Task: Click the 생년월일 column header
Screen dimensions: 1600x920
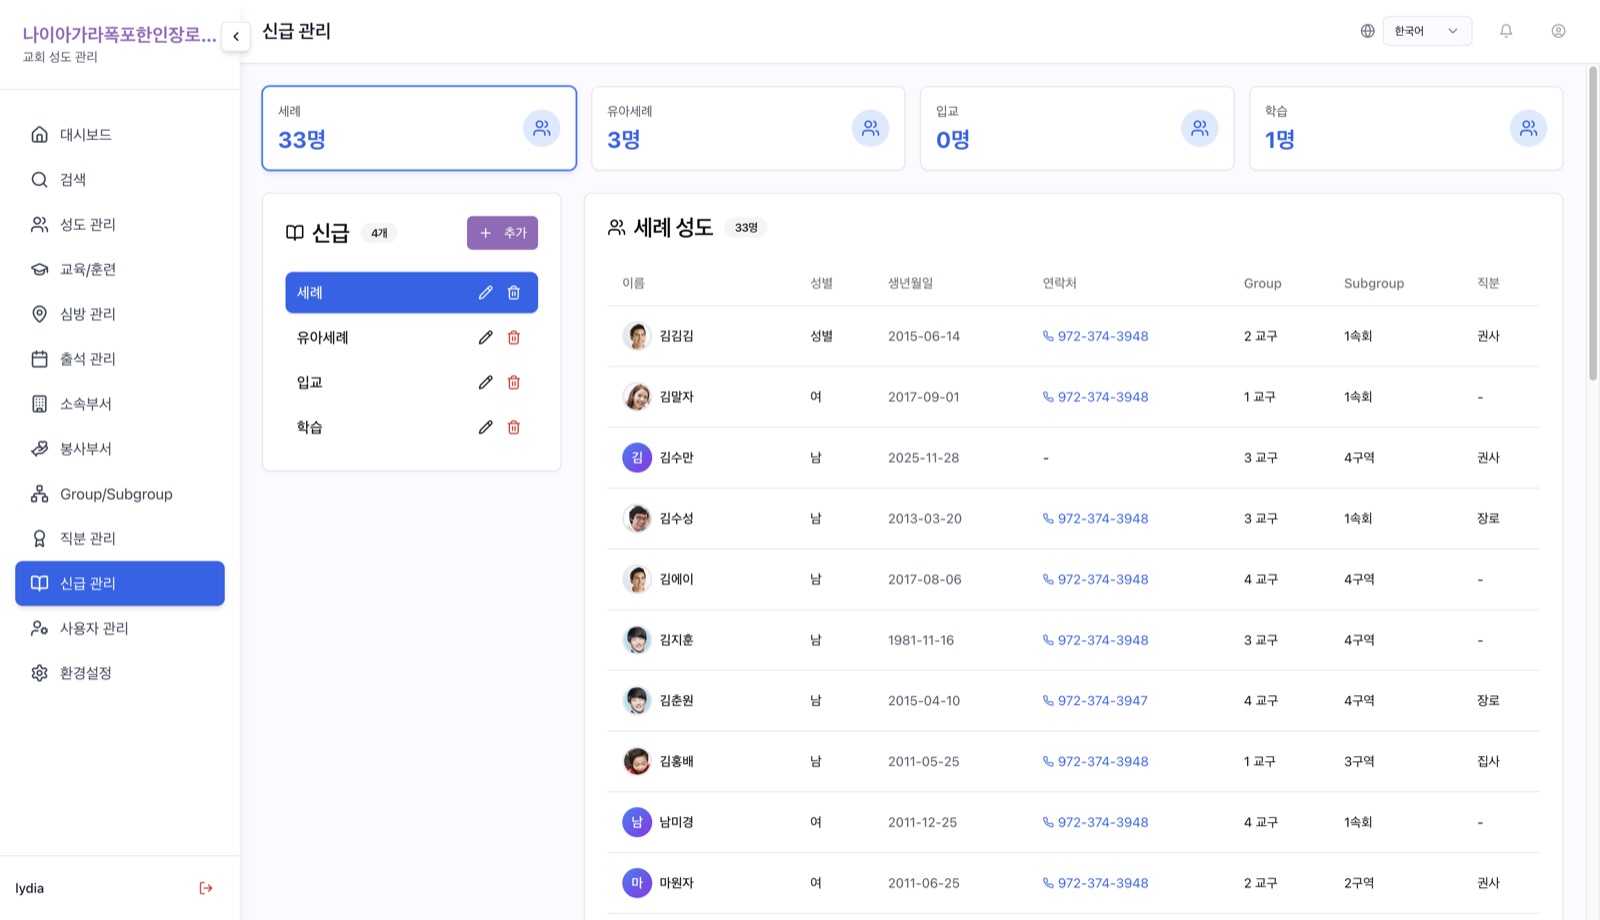Action: click(x=910, y=283)
